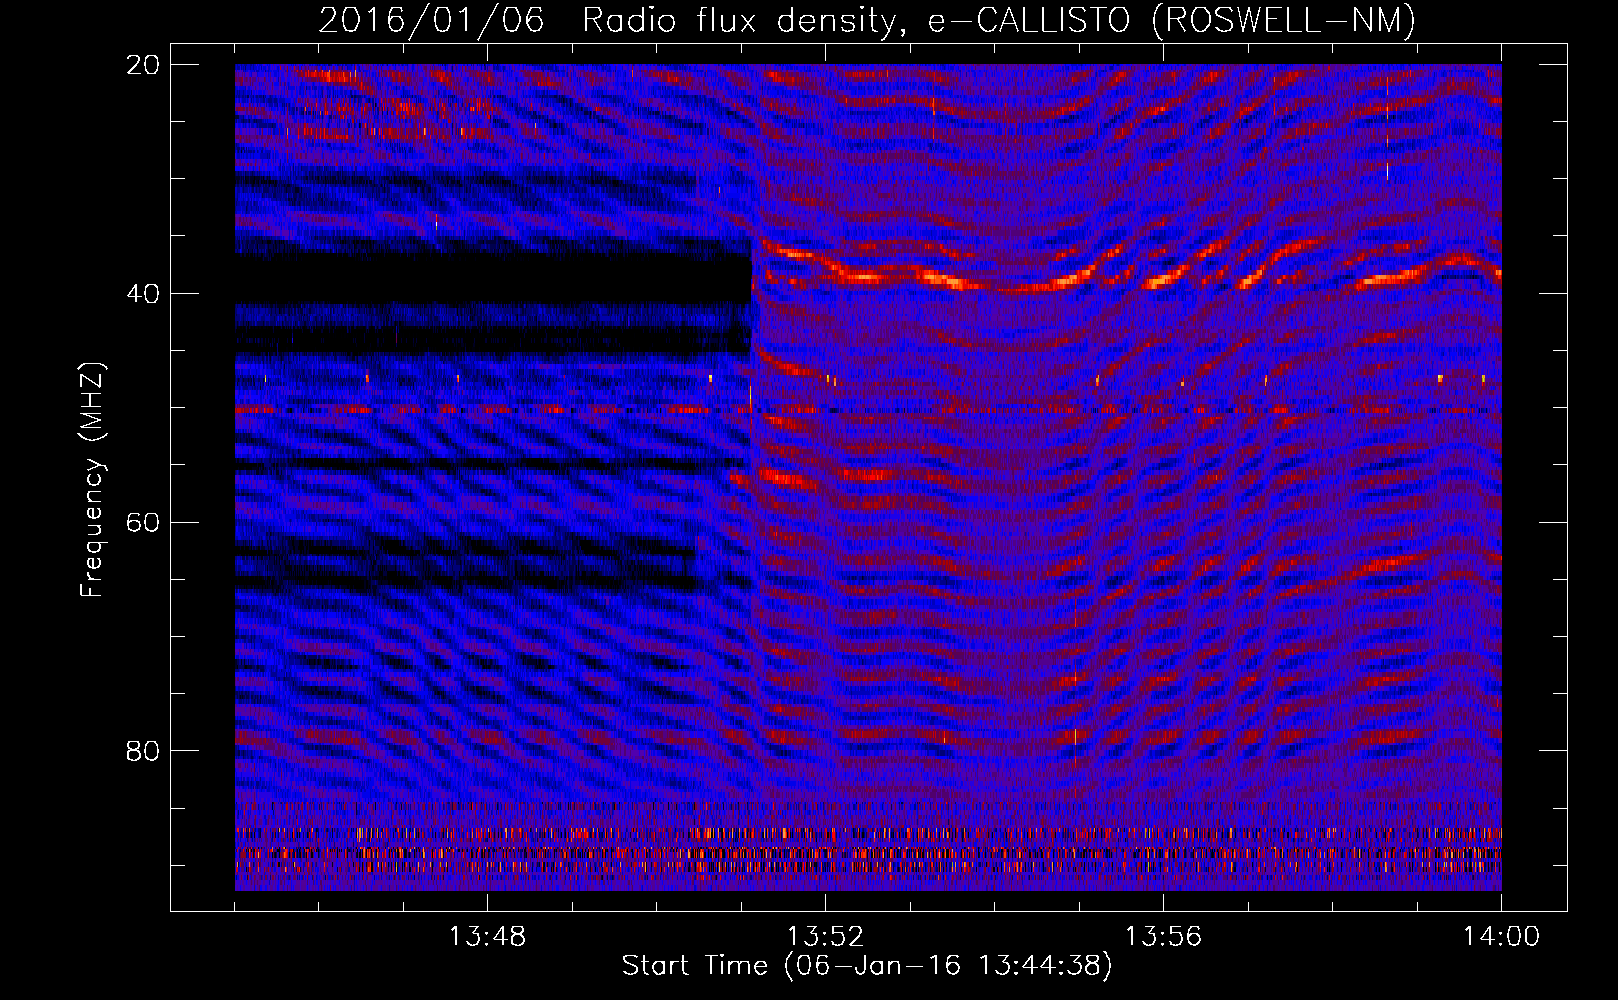The width and height of the screenshot is (1618, 1000).
Task: Click the 60 frequency tick label
Action: (x=144, y=522)
